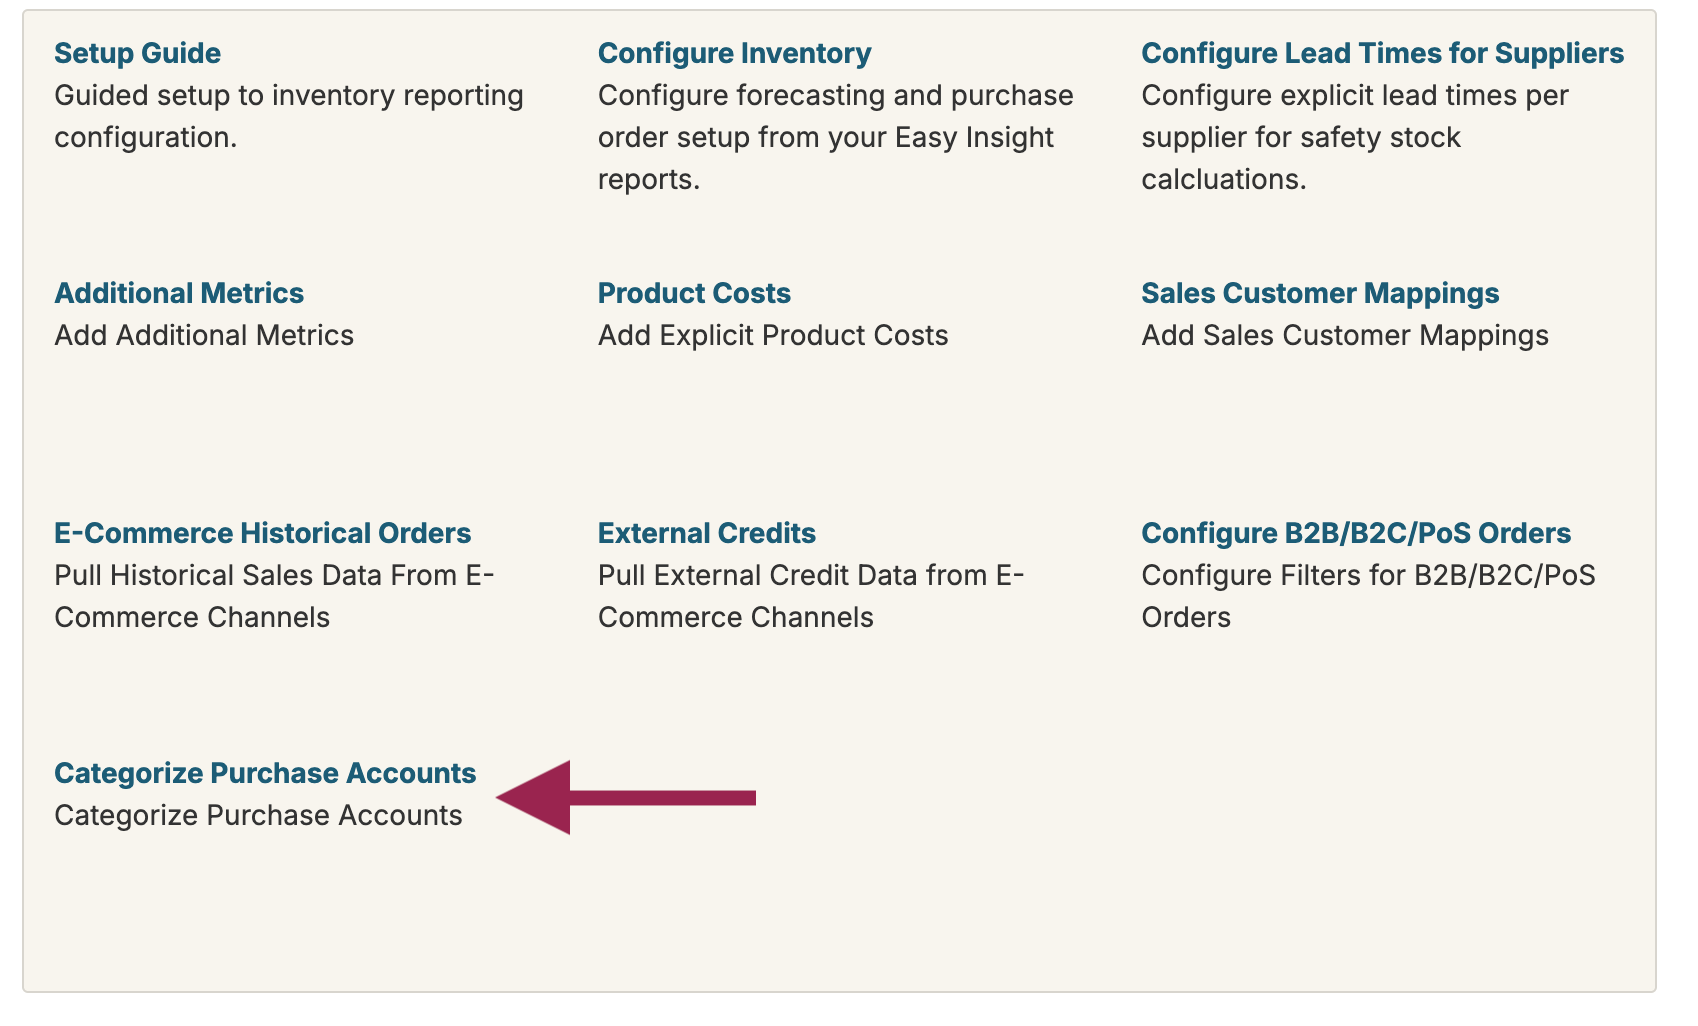The width and height of the screenshot is (1698, 1026).
Task: Click 'Add Sales Customer Mappings' description text
Action: [1344, 335]
